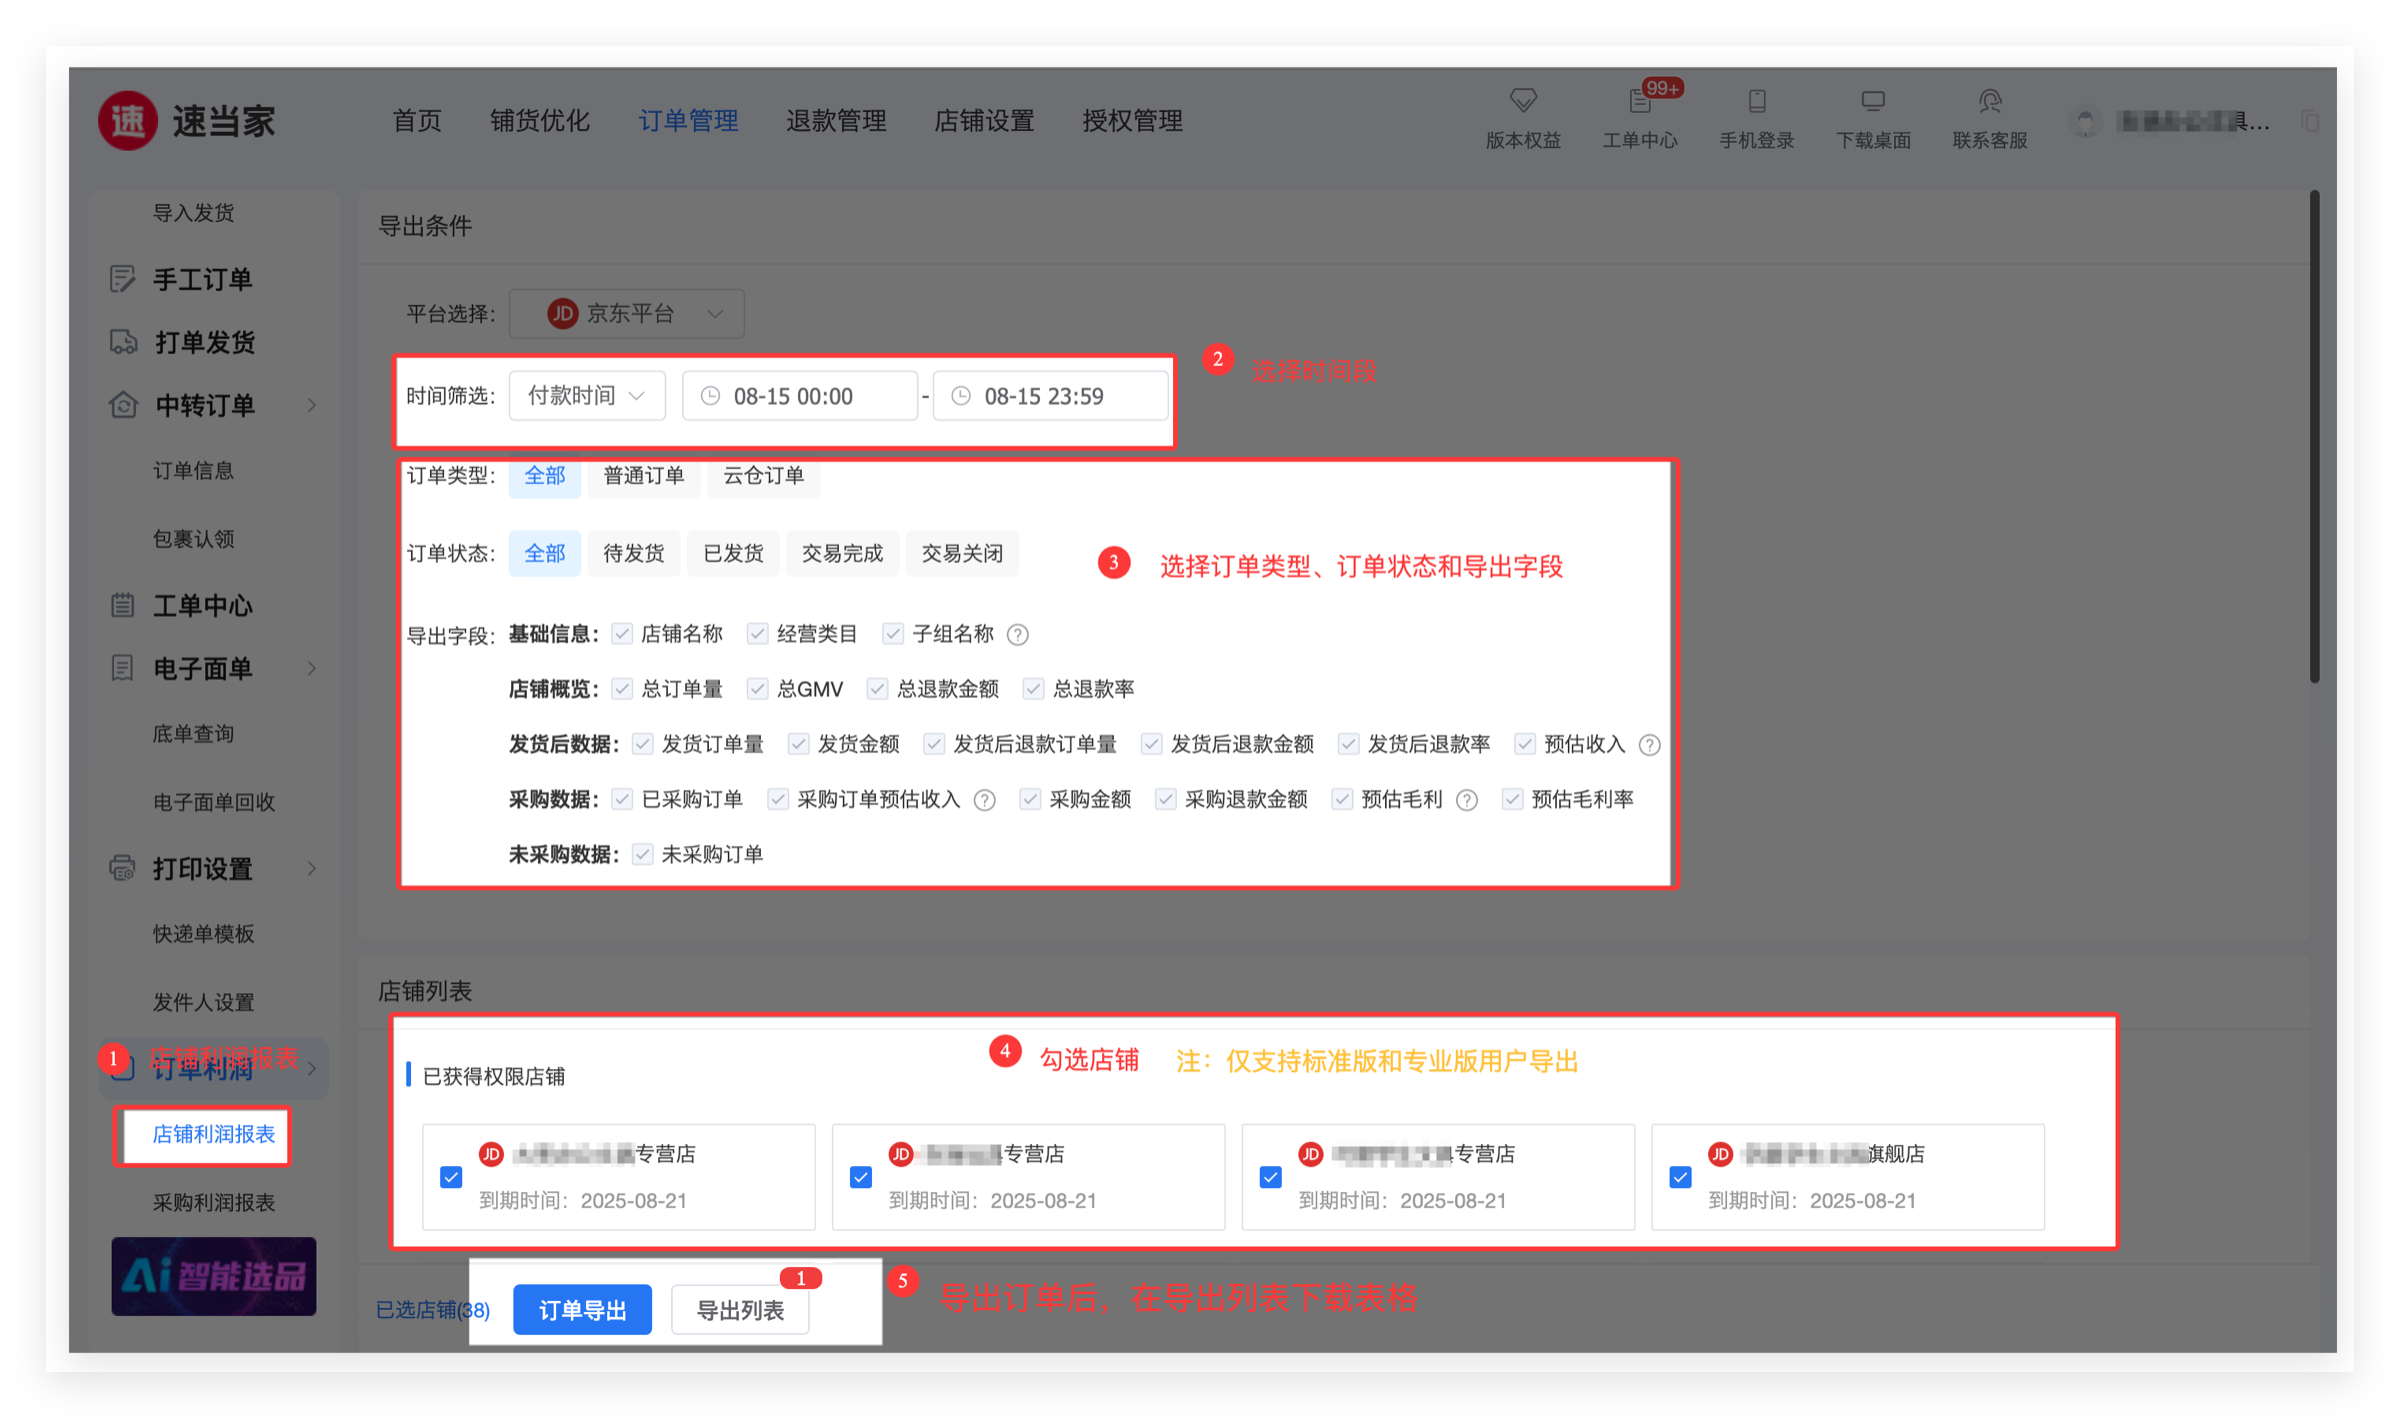
Task: Click help icon beside 预估毛利
Action: 1467,800
